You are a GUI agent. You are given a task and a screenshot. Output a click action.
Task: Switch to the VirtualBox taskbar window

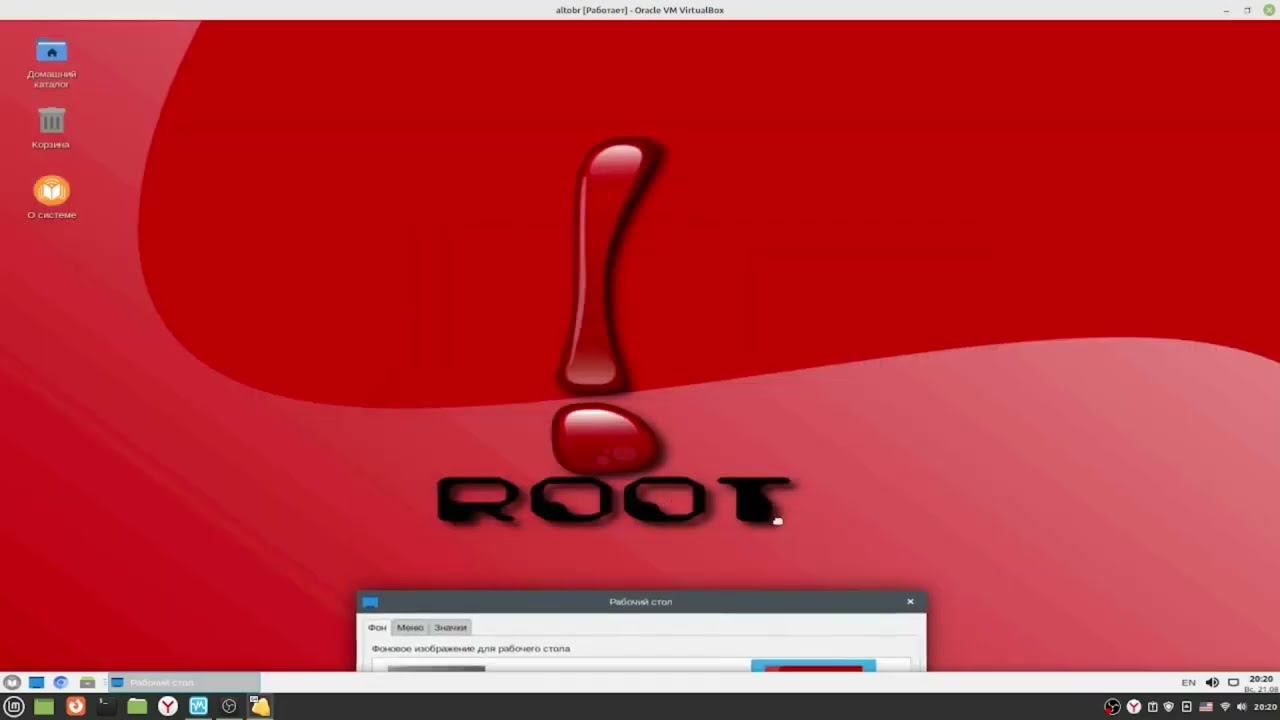[260, 706]
